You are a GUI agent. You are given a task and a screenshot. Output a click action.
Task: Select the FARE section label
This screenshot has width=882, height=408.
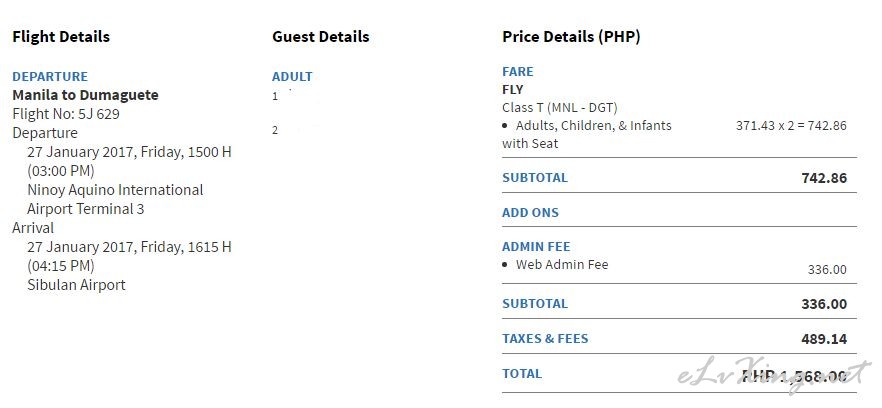click(518, 71)
